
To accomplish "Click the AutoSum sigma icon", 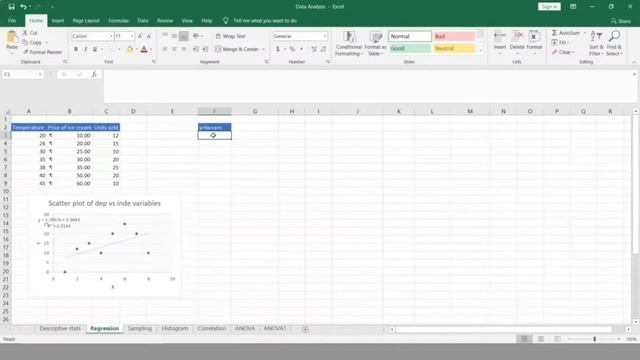I will point(554,33).
